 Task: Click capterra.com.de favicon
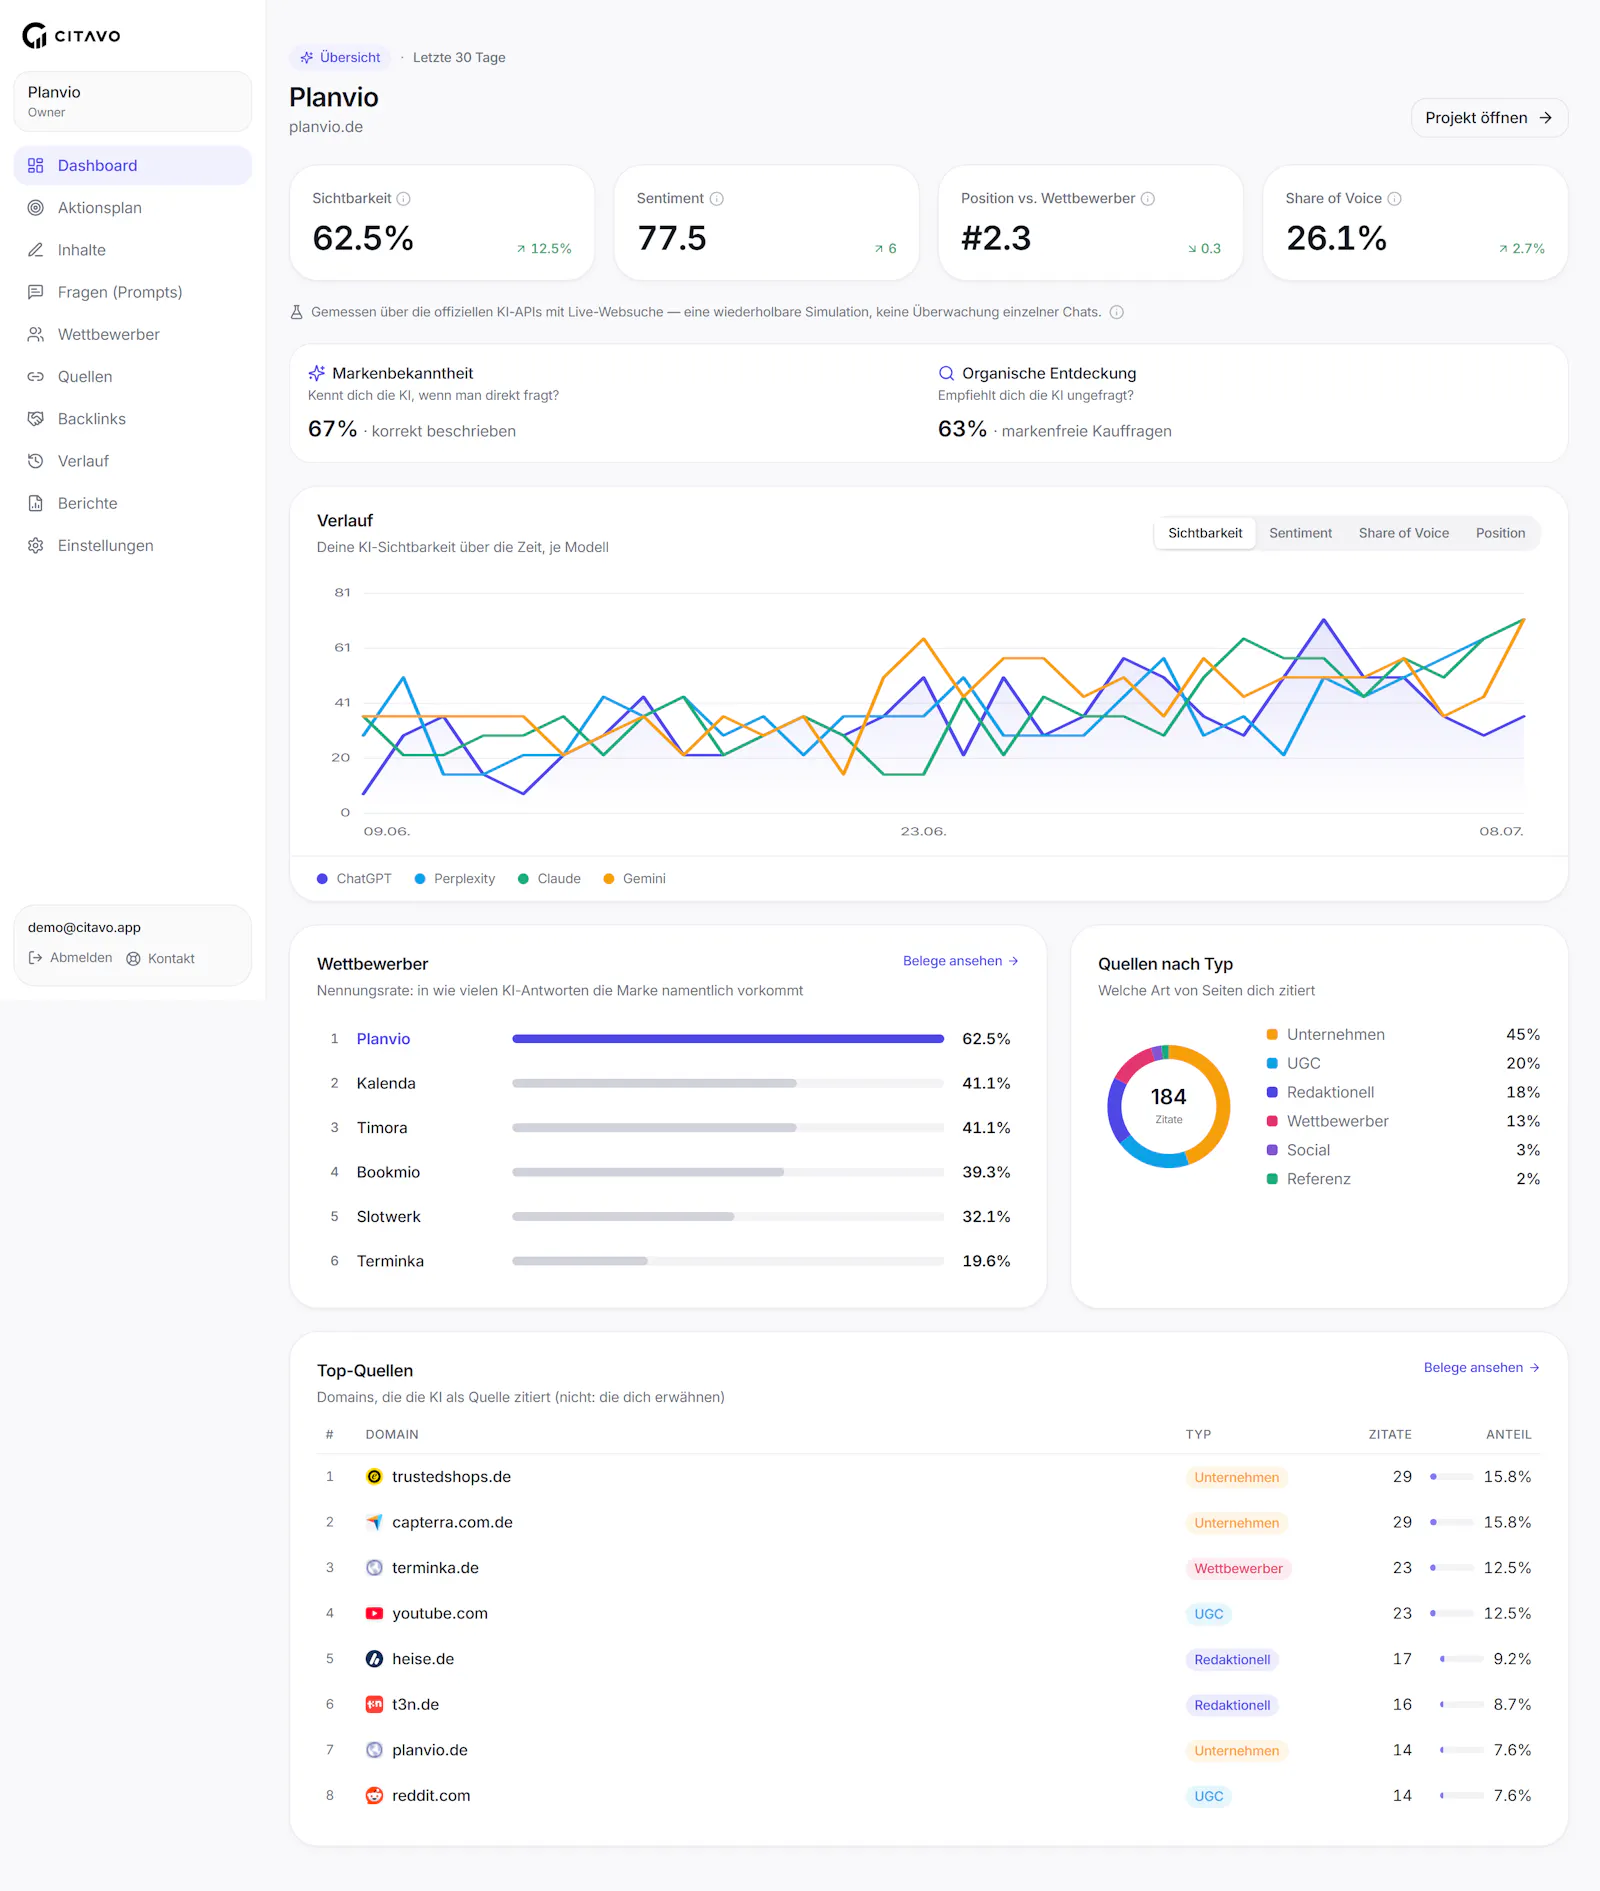click(x=374, y=1522)
